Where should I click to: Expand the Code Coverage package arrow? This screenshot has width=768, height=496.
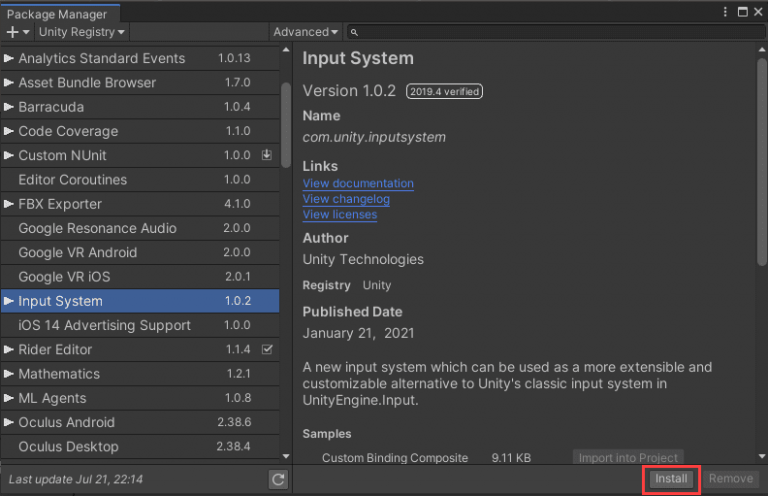coord(8,131)
